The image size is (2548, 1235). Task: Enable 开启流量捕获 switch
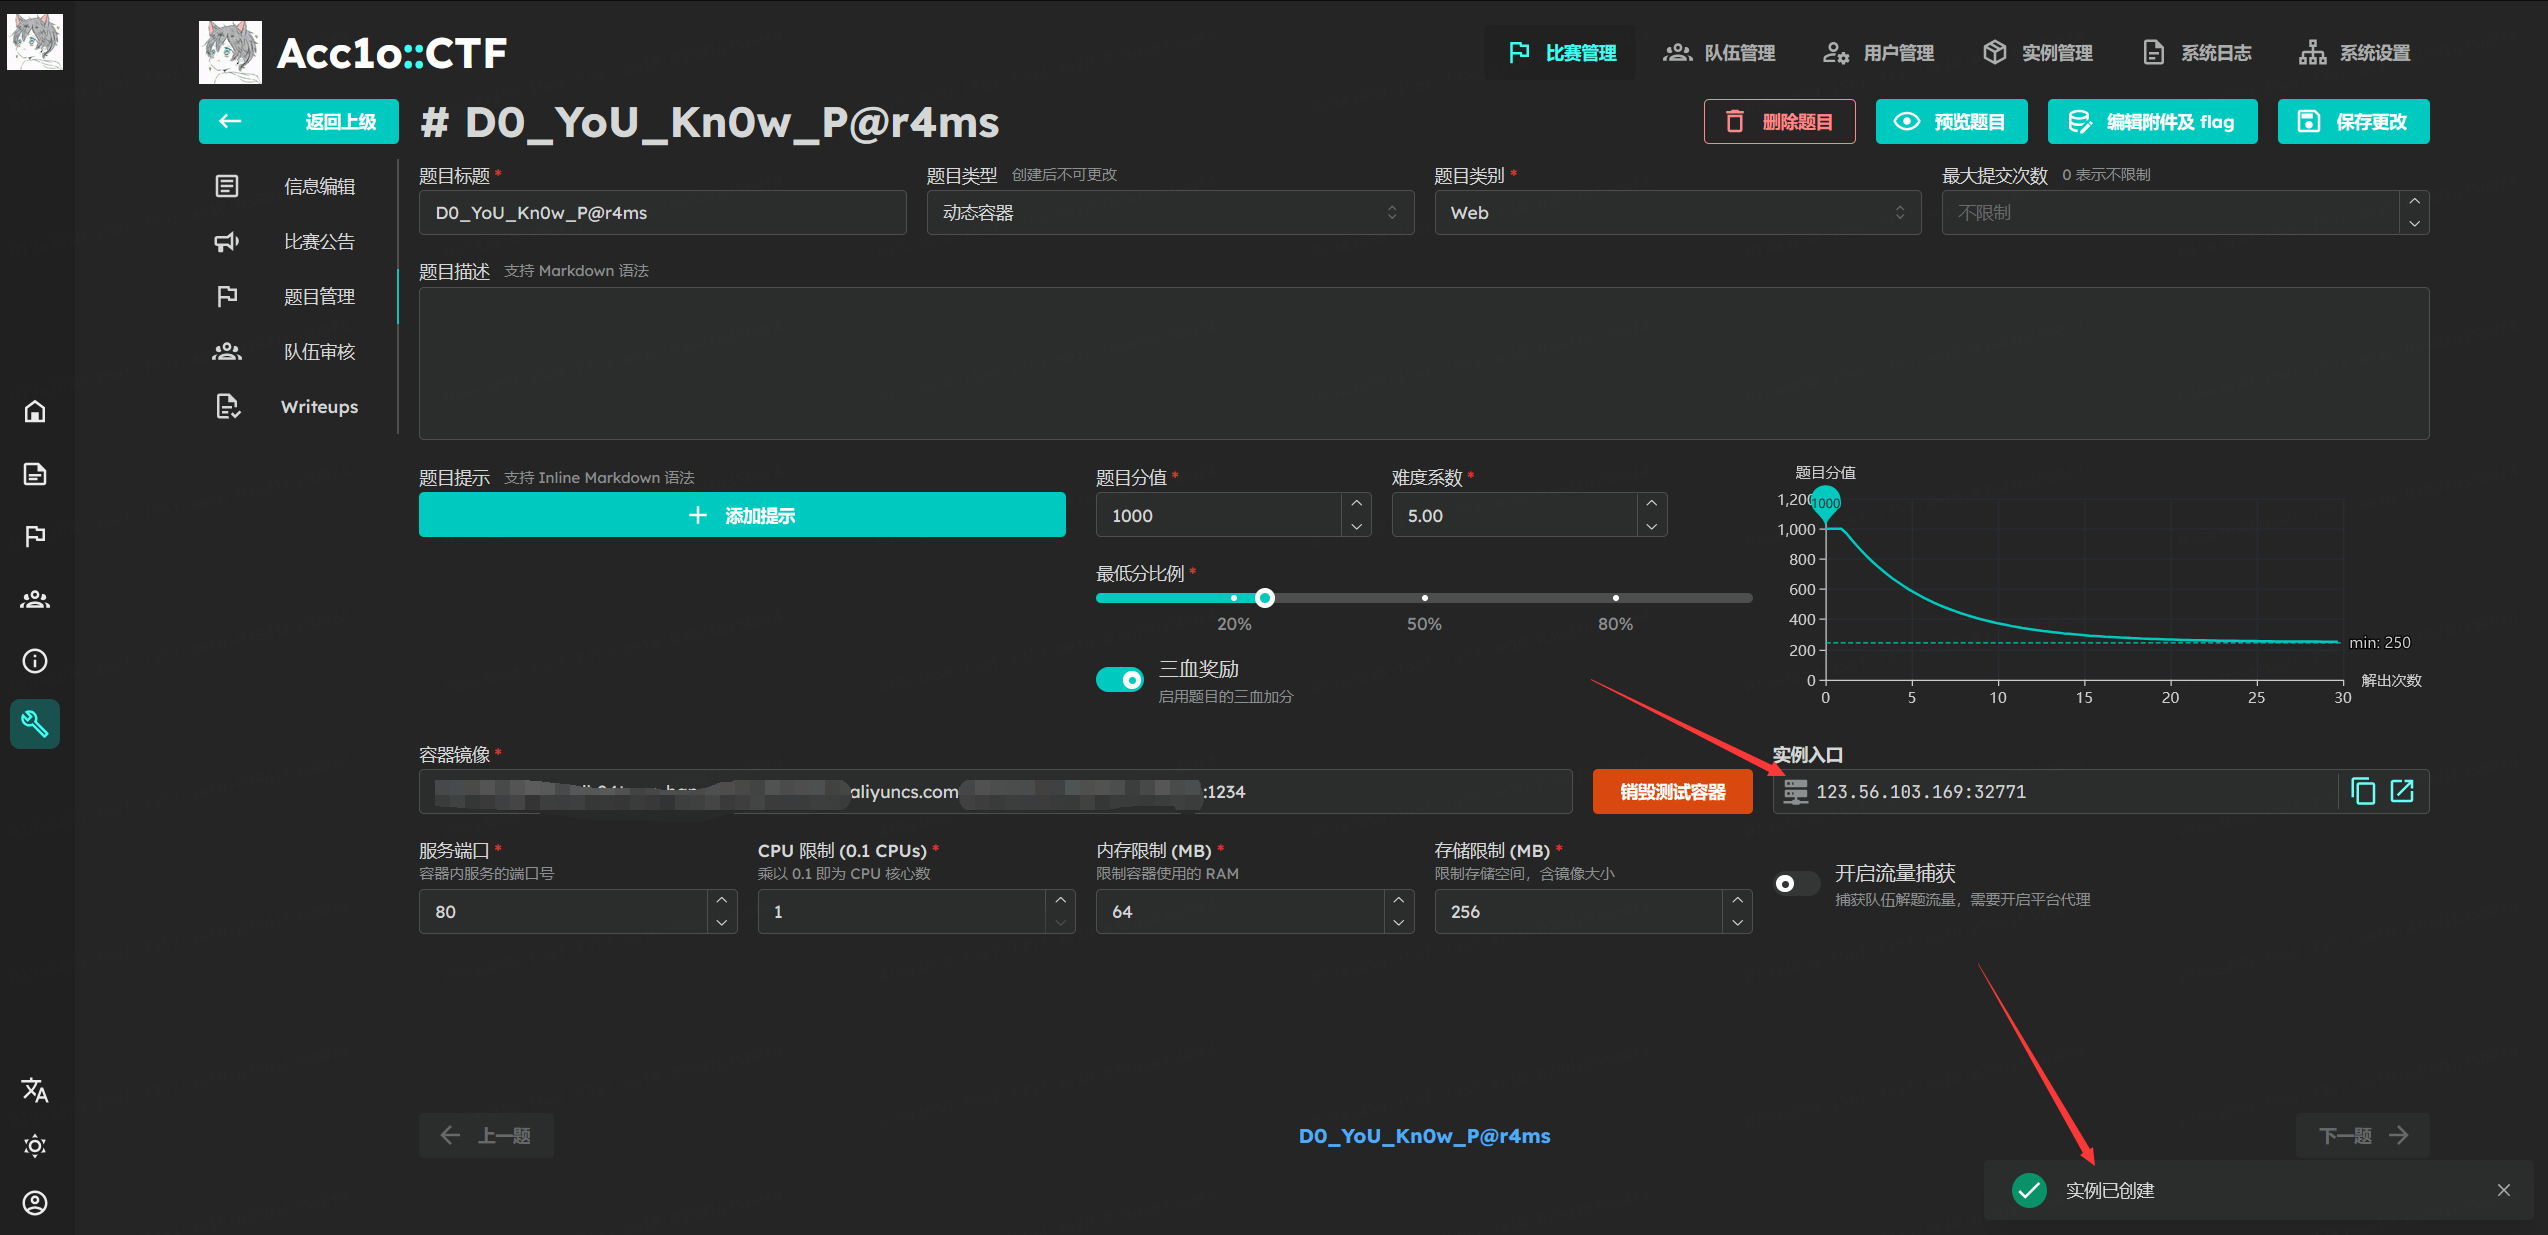click(x=1796, y=884)
